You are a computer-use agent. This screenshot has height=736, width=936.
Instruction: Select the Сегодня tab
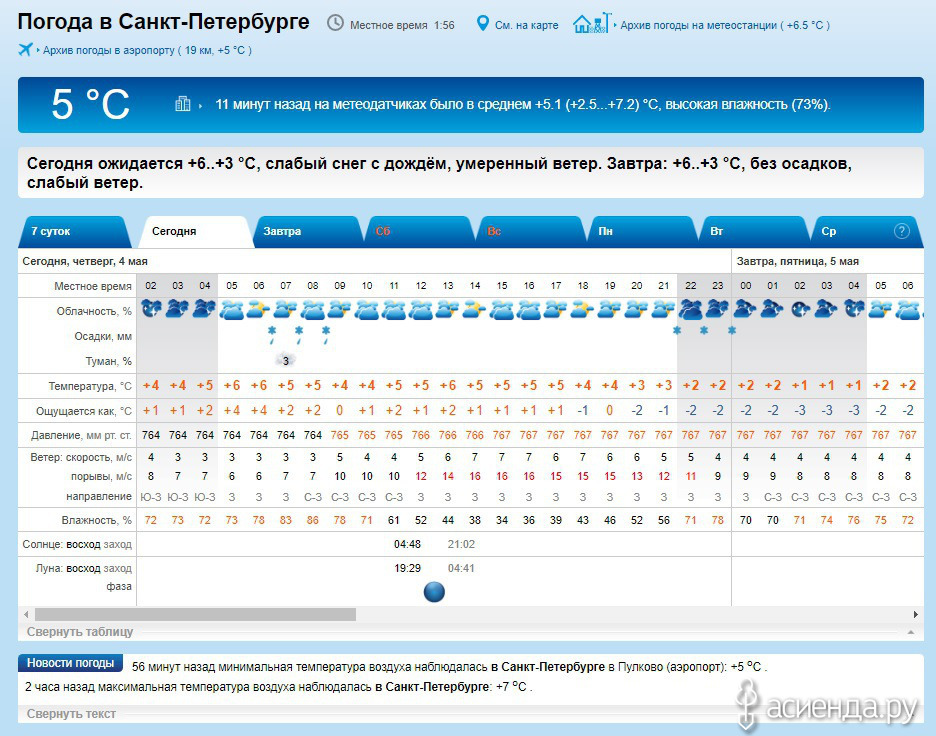[x=194, y=232]
